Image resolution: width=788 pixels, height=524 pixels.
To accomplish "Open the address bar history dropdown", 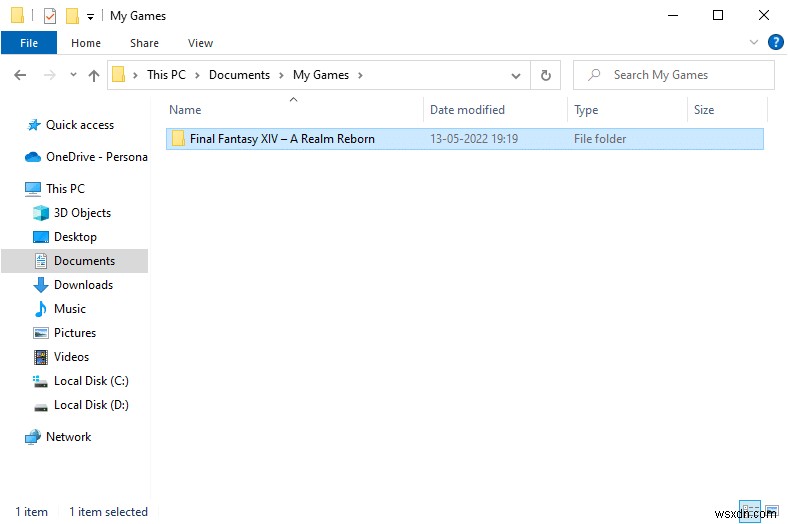I will pyautogui.click(x=516, y=75).
